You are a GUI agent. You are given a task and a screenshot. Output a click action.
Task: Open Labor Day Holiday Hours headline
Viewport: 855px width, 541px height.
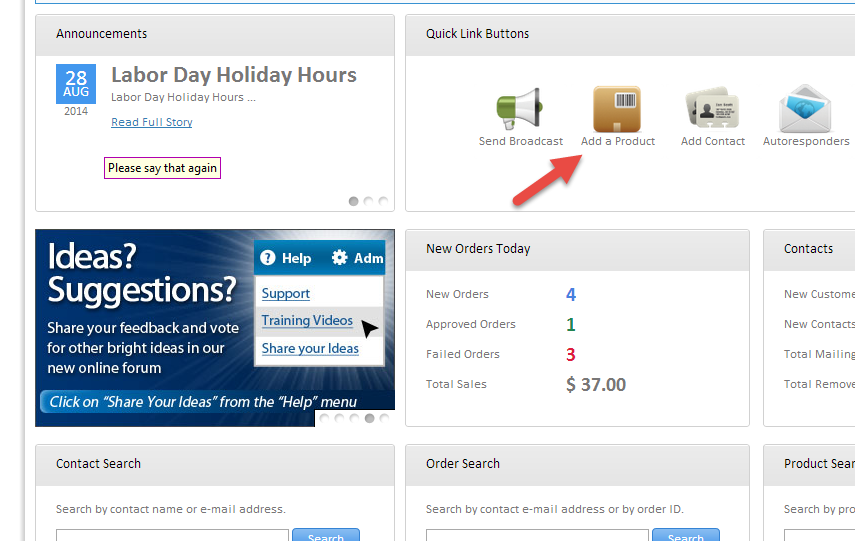pyautogui.click(x=233, y=75)
